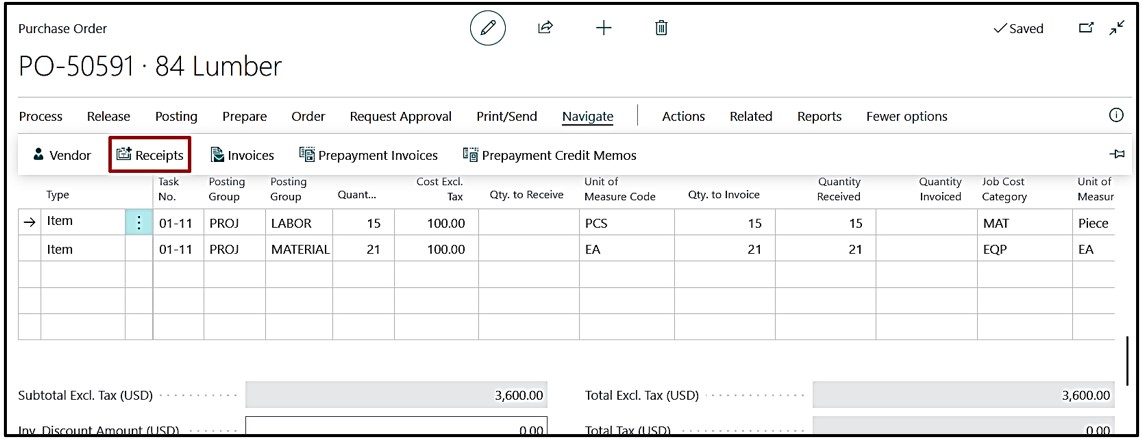
Task: Click the plus icon to create new
Action: point(604,29)
